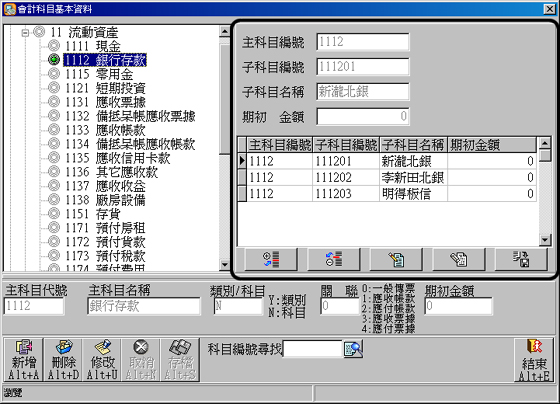This screenshot has height=404, width=560.
Task: Select tree node 1171 預付房租
Action: coord(105,228)
